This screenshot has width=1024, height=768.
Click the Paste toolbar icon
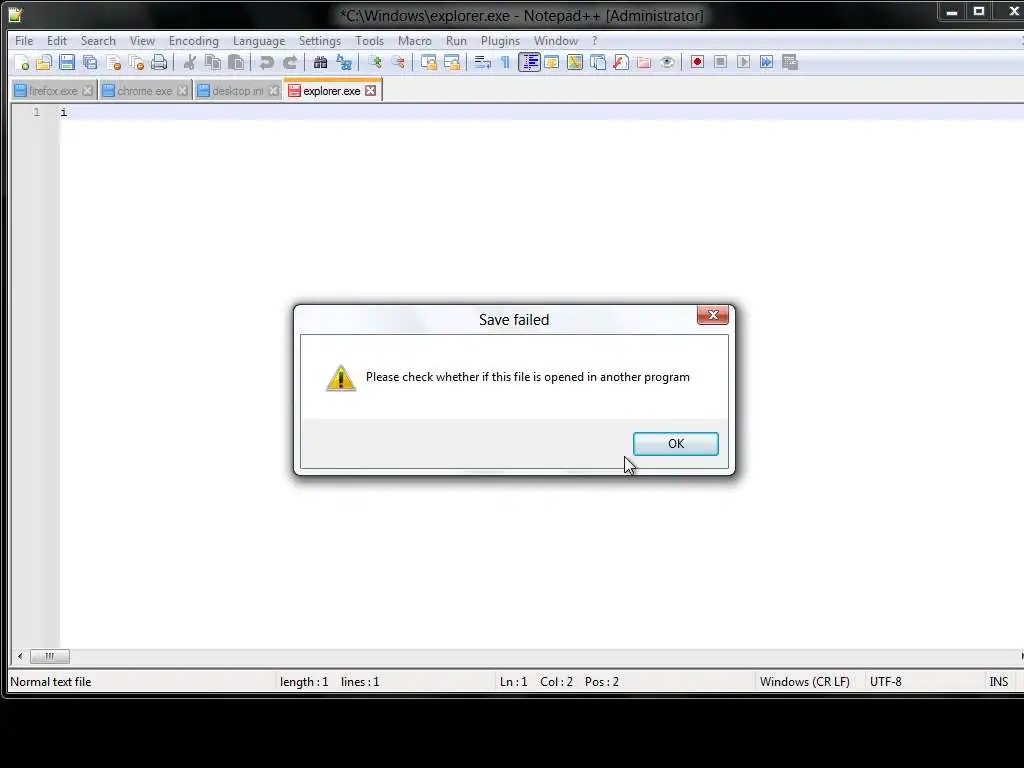236,63
